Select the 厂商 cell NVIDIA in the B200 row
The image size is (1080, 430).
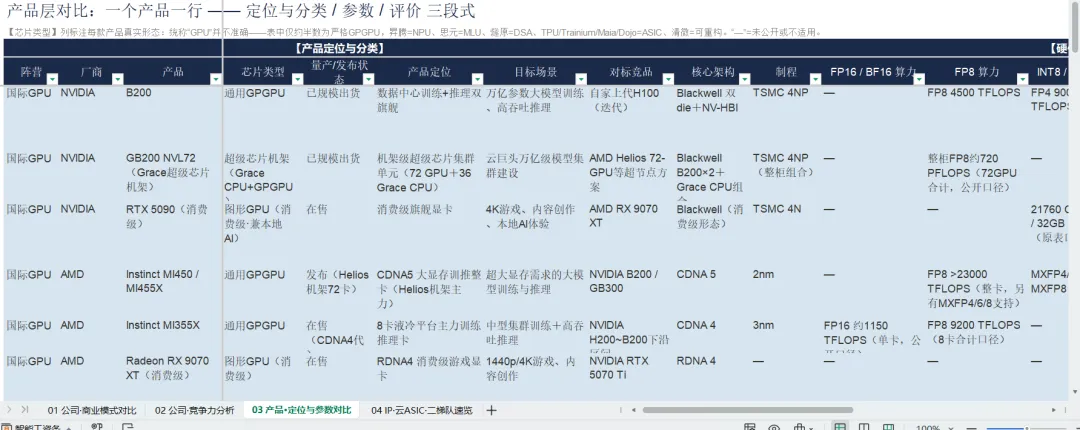point(77,92)
